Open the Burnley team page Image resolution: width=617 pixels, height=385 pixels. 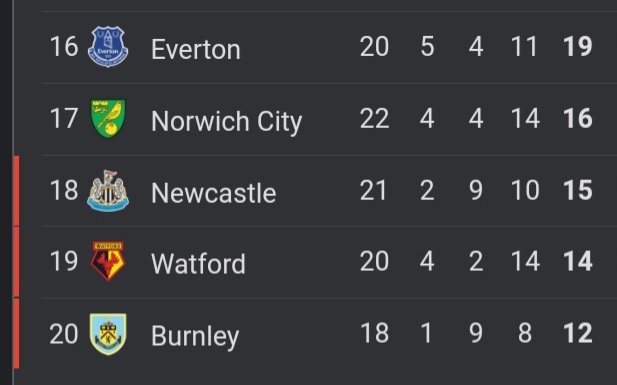195,337
